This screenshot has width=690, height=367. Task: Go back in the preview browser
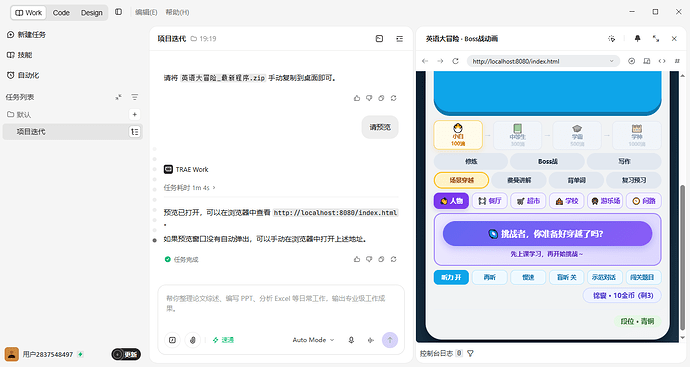tap(425, 61)
